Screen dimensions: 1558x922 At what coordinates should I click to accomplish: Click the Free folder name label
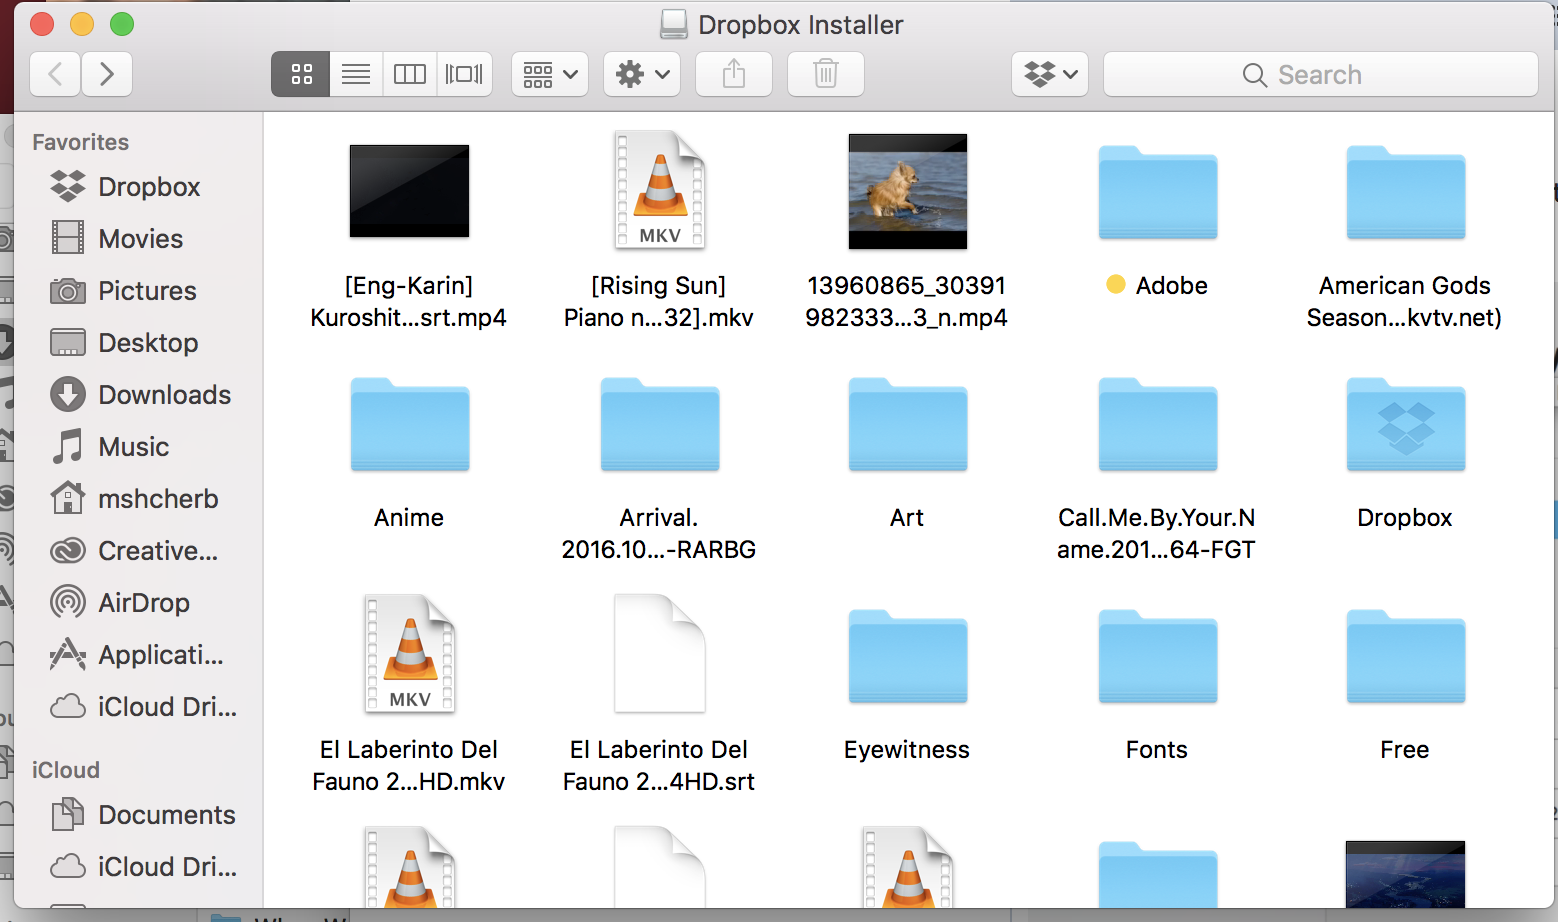tap(1405, 750)
